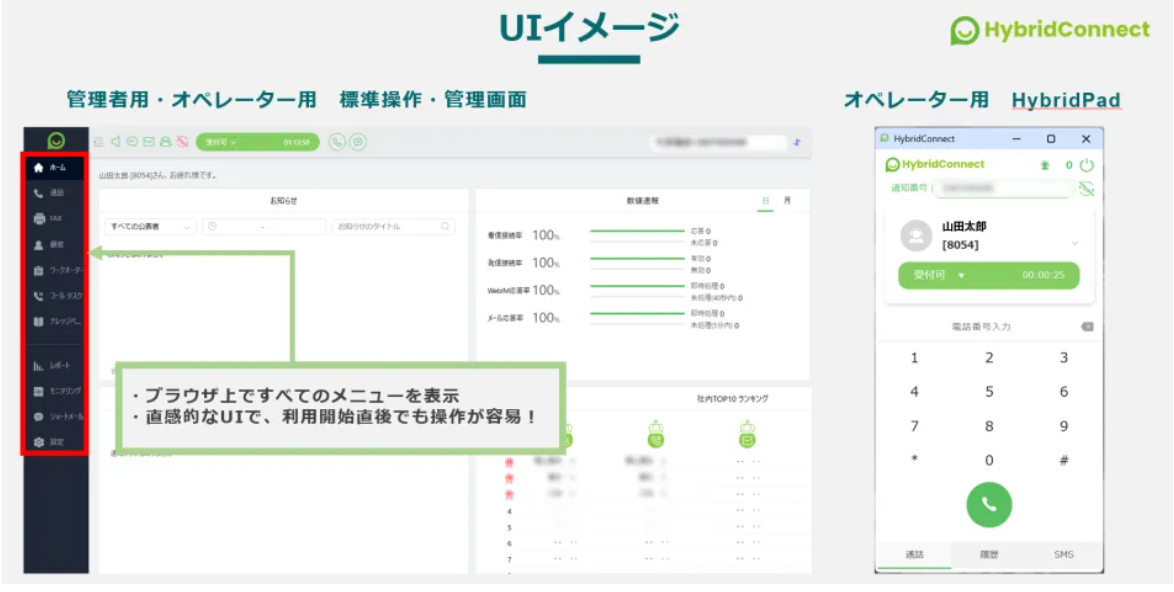The image size is (1174, 592).
Task: Open 通話 in the left sidebar
Action: (55, 193)
